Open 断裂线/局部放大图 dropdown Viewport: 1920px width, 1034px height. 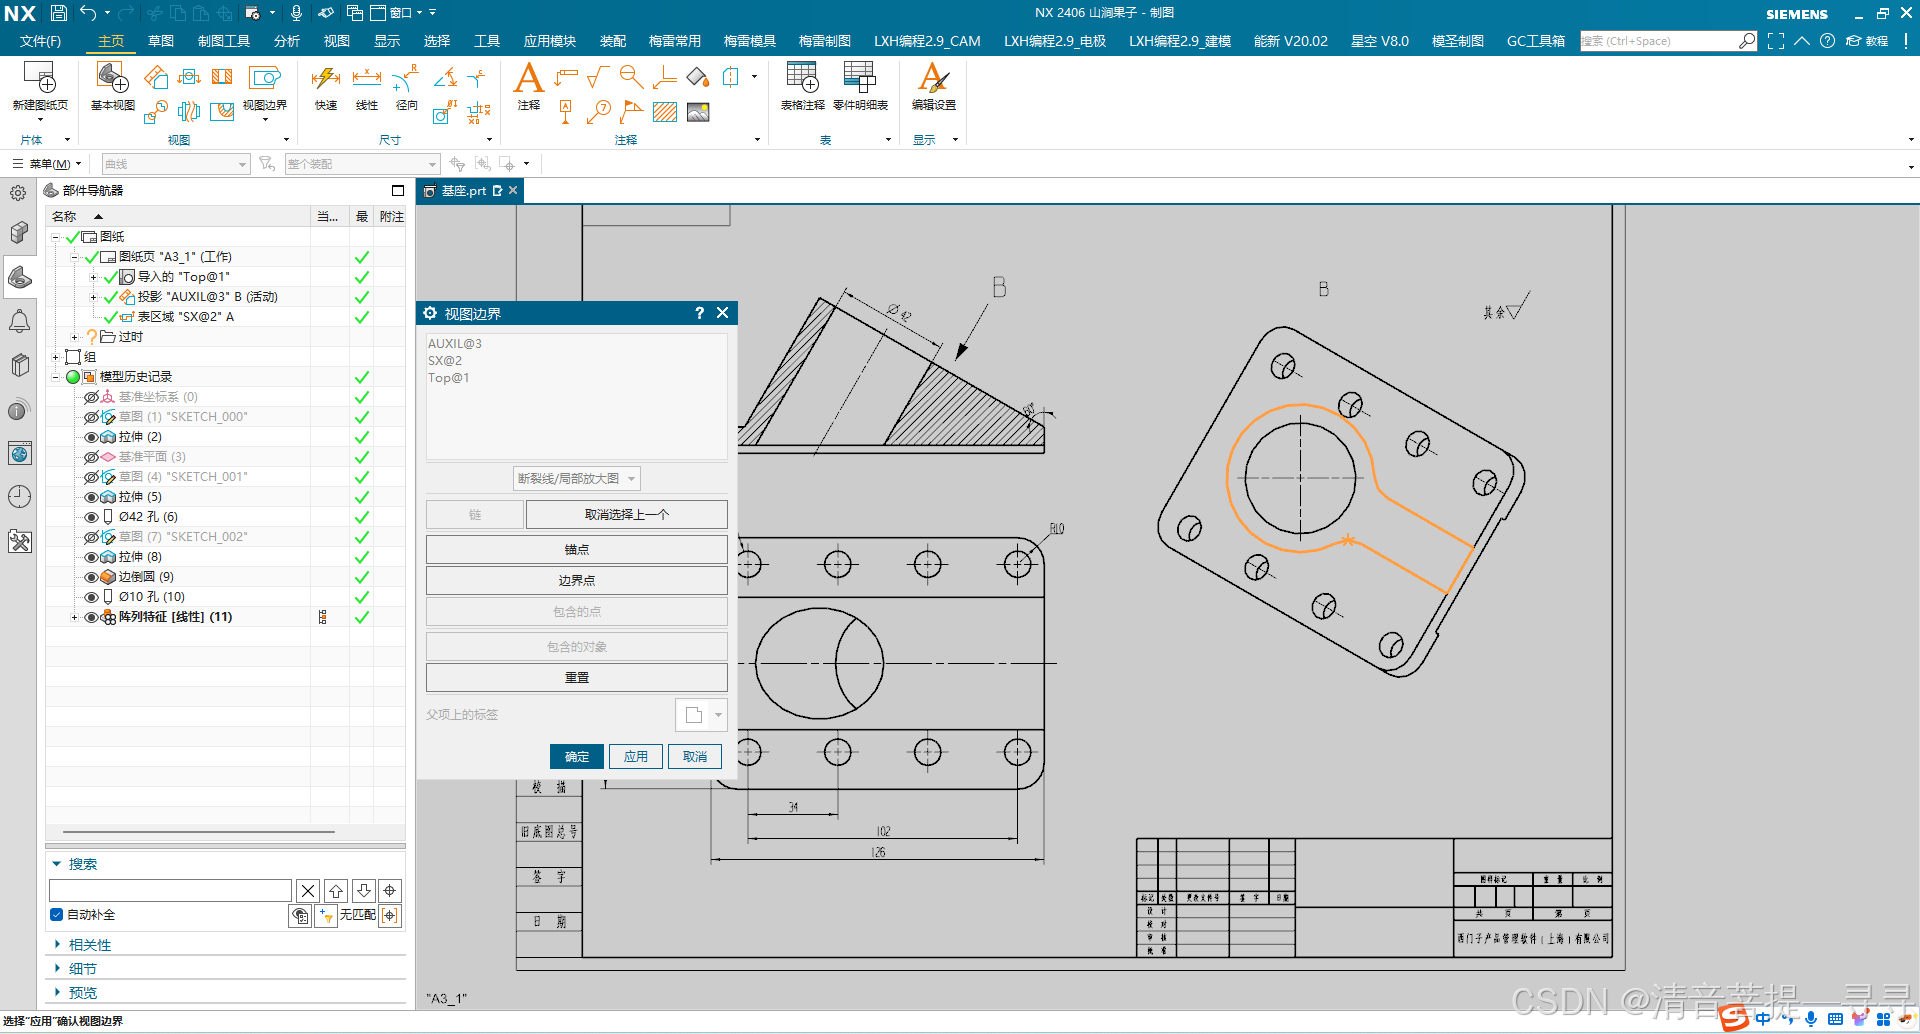click(576, 478)
